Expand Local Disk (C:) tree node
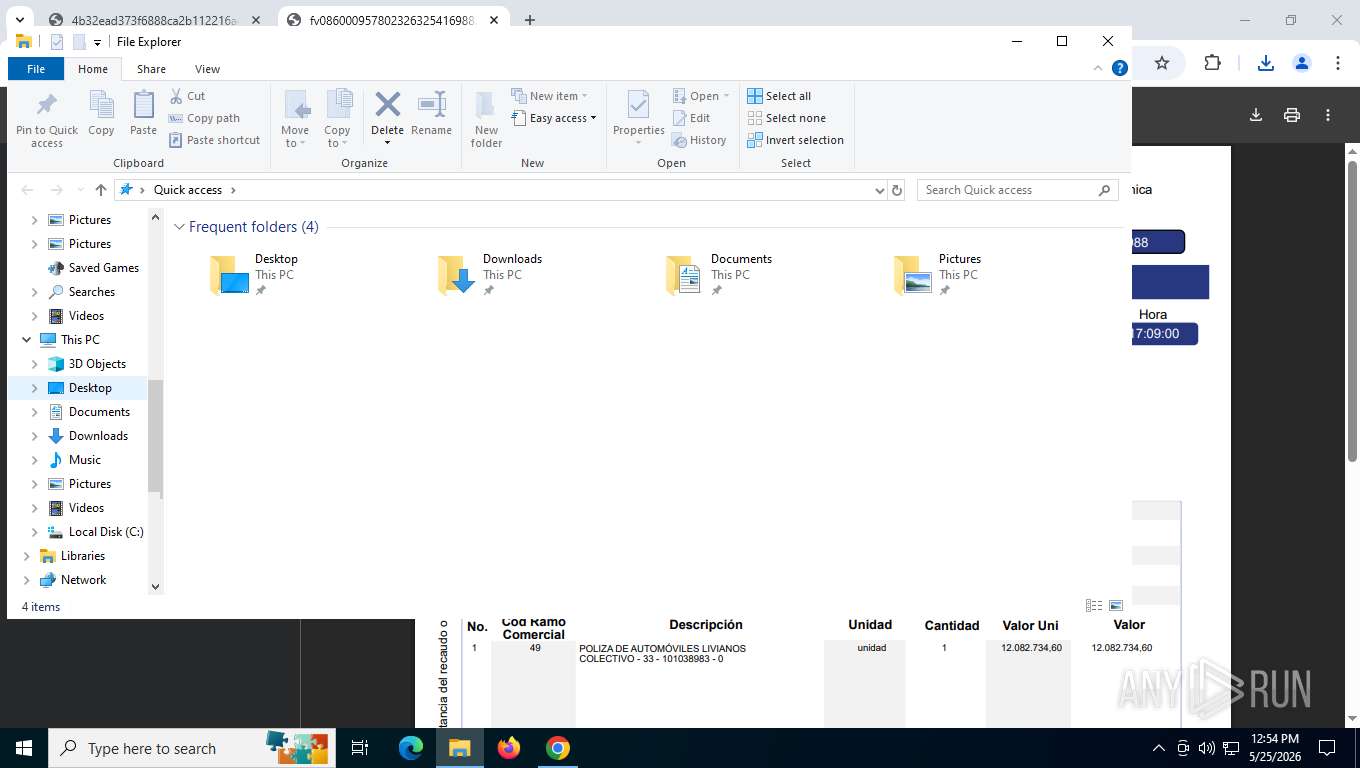Image resolution: width=1360 pixels, height=768 pixels. [35, 532]
